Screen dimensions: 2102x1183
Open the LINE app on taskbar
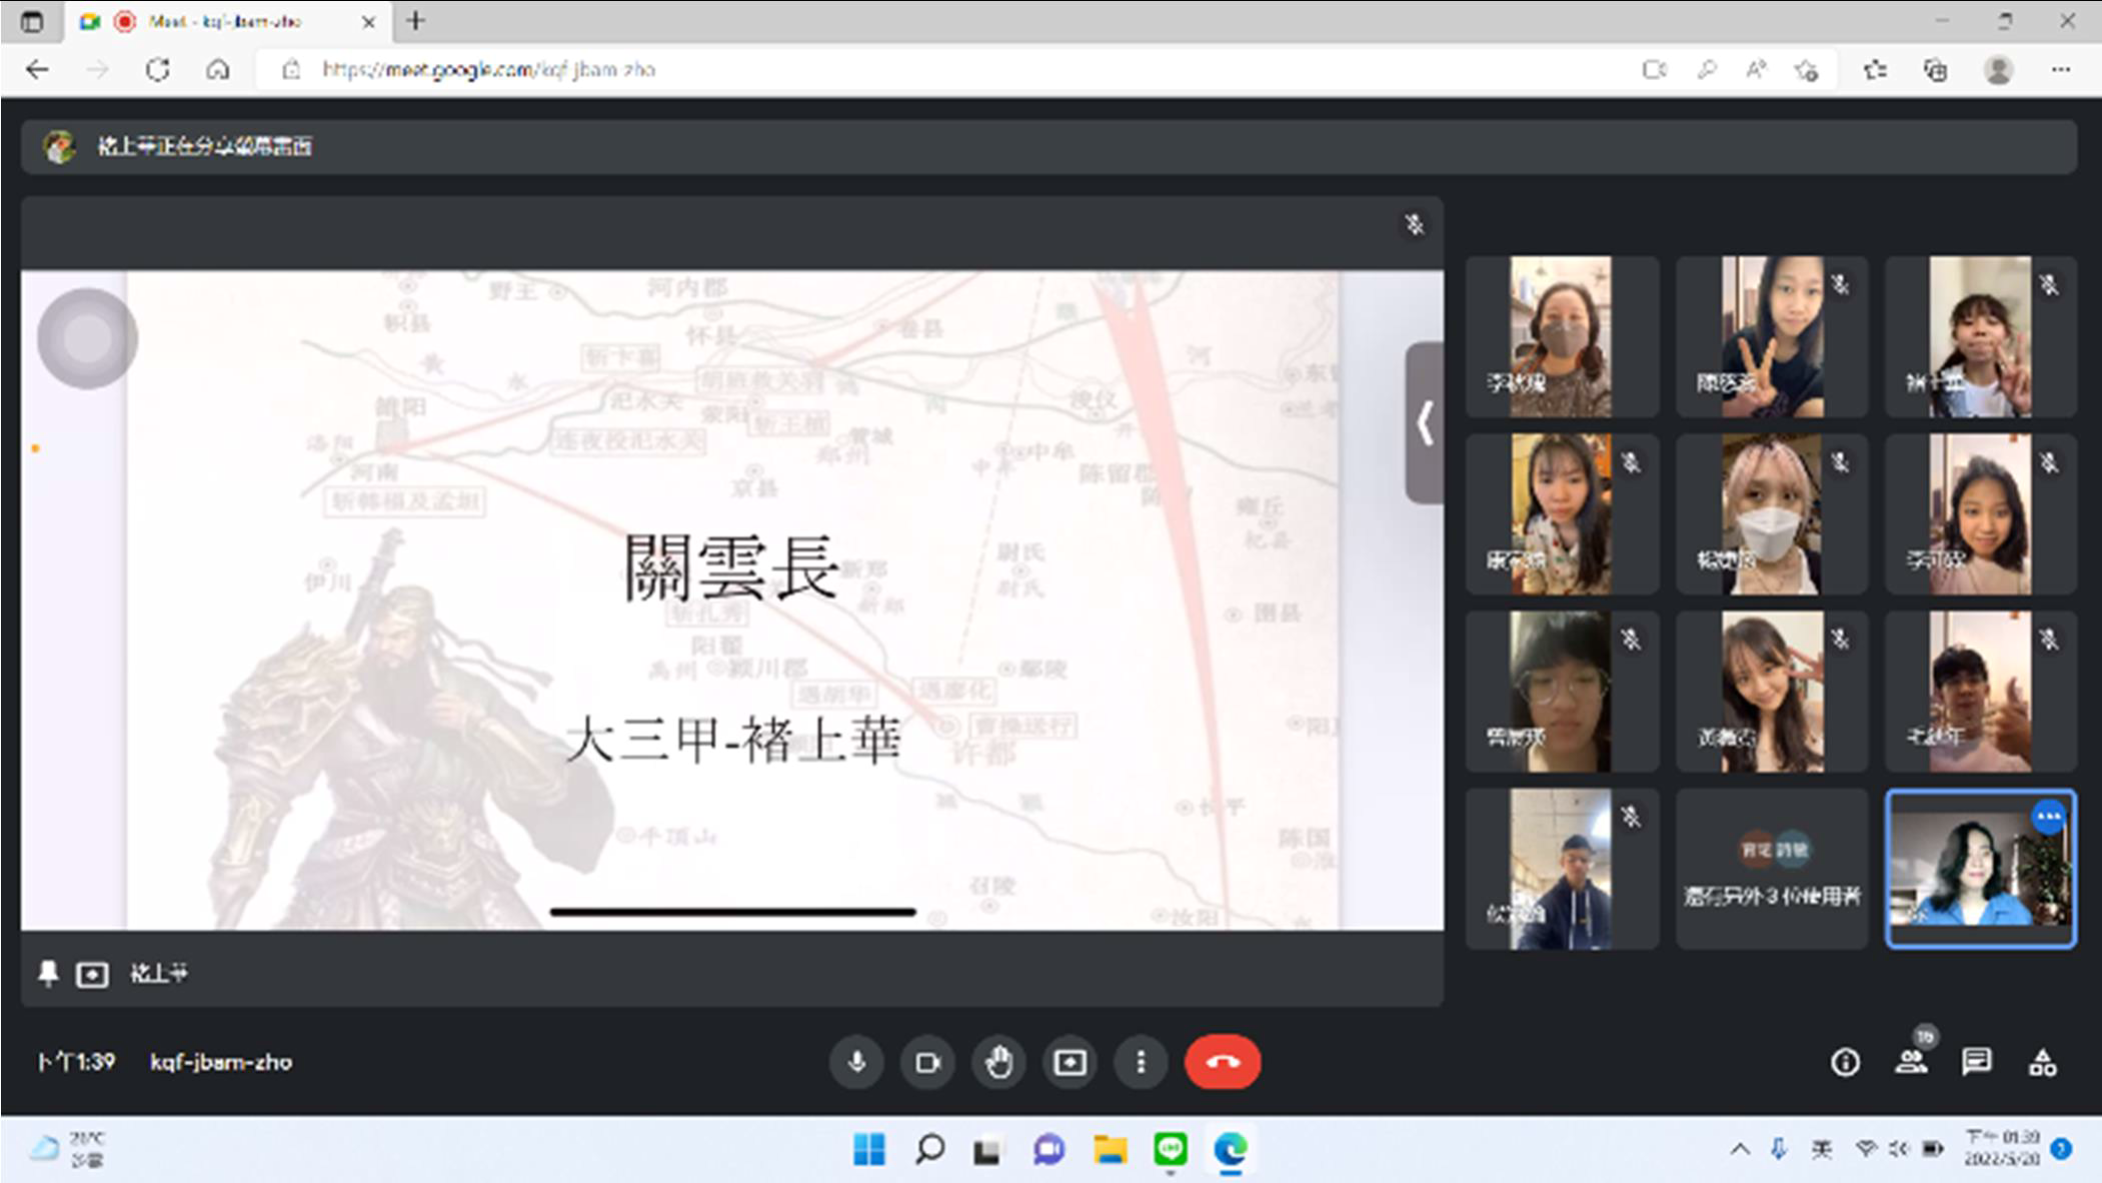(1170, 1150)
